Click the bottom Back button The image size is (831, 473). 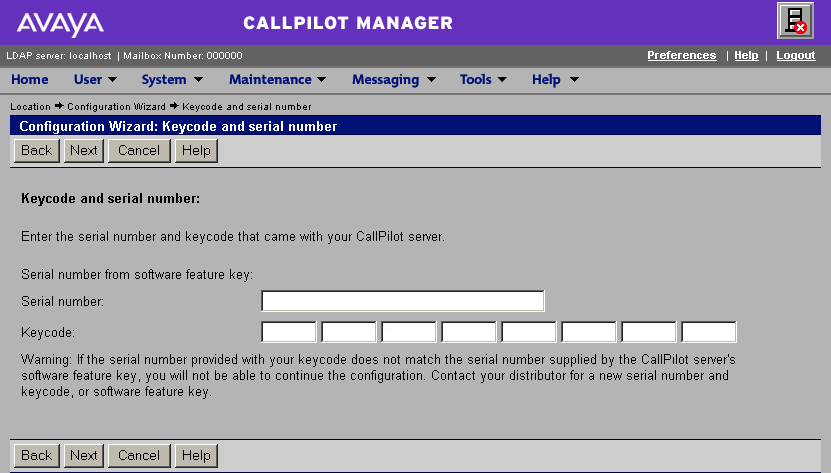37,456
